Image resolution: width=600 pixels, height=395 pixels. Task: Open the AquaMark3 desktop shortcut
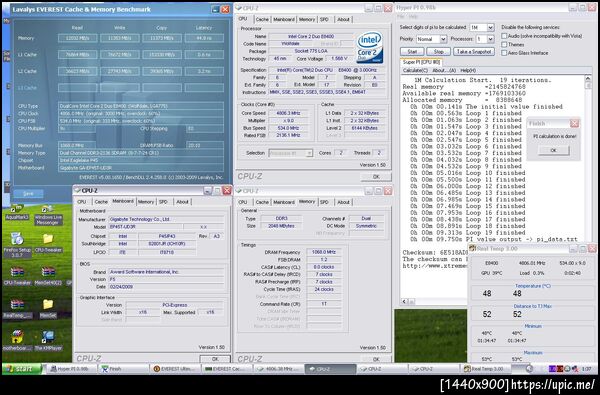17,212
